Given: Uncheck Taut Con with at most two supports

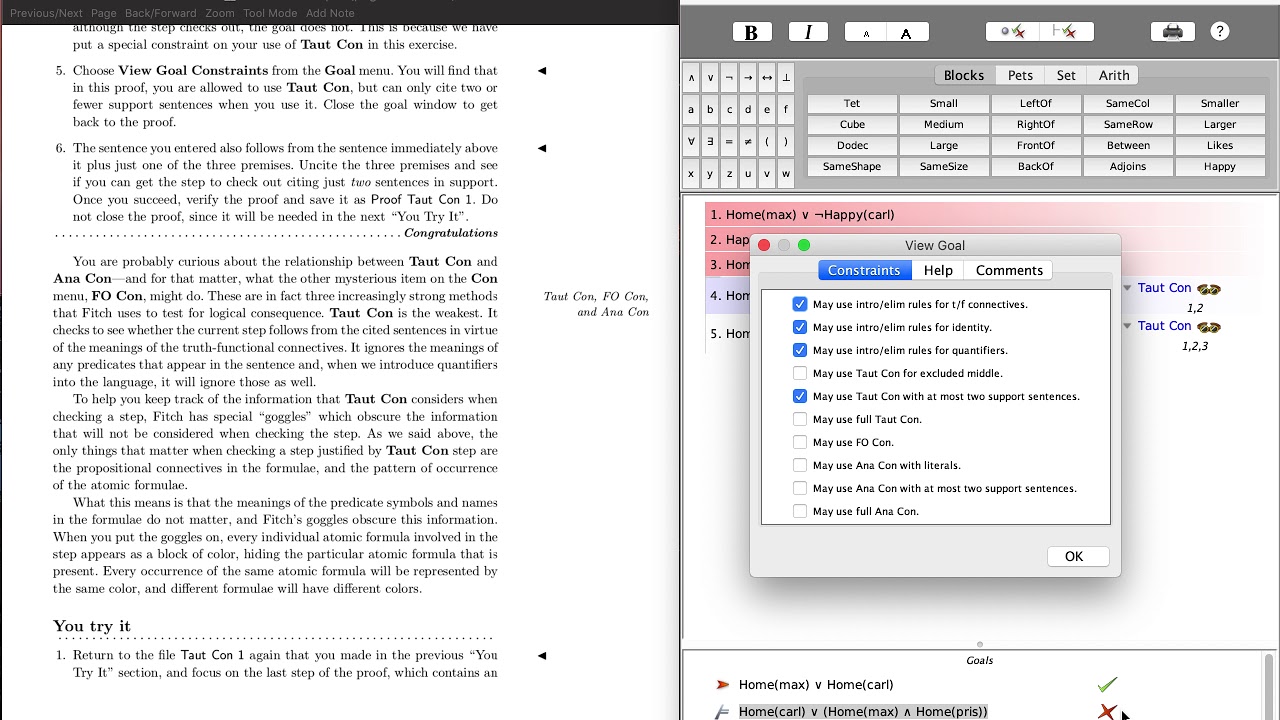Looking at the screenshot, I should pyautogui.click(x=800, y=396).
